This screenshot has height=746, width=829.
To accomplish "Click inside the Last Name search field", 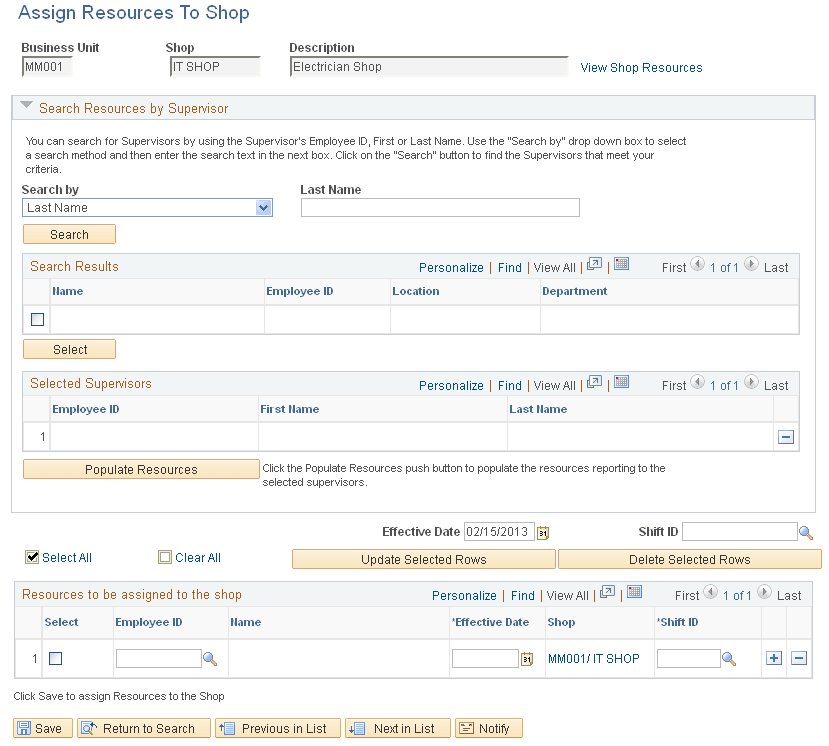I will [x=440, y=207].
